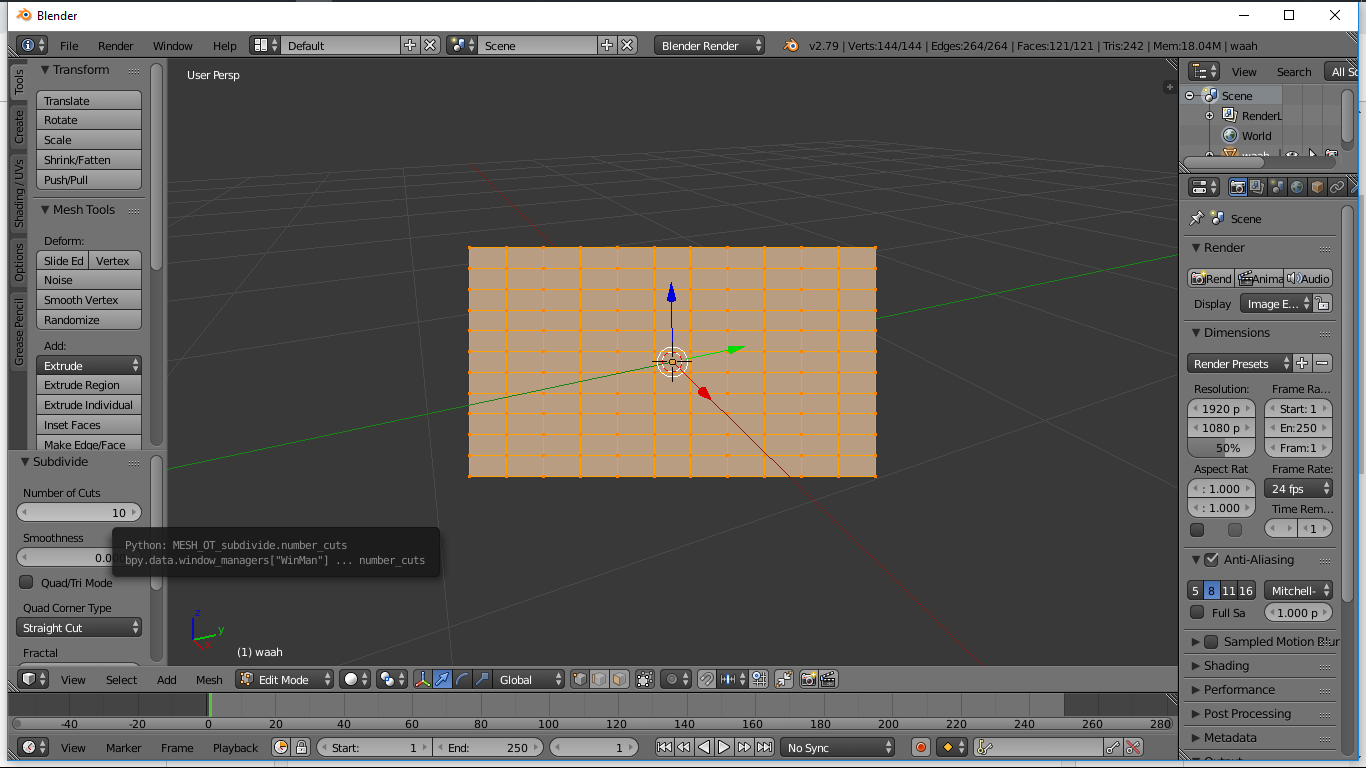
Task: Click the Inset Faces button
Action: 89,425
